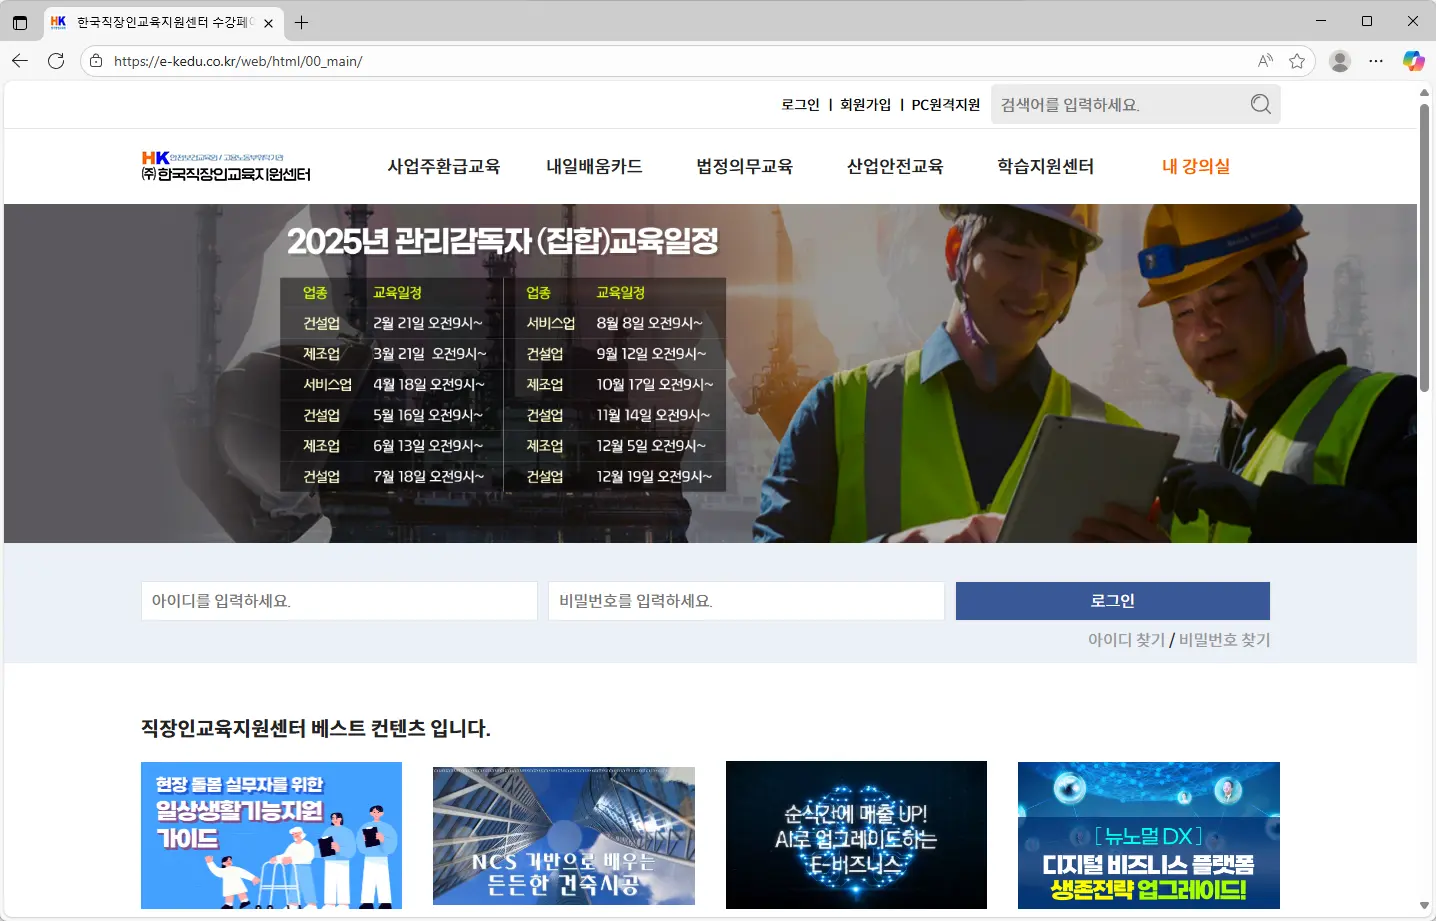Image resolution: width=1436 pixels, height=921 pixels.
Task: Open the Read Aloud icon
Action: [x=1265, y=61]
